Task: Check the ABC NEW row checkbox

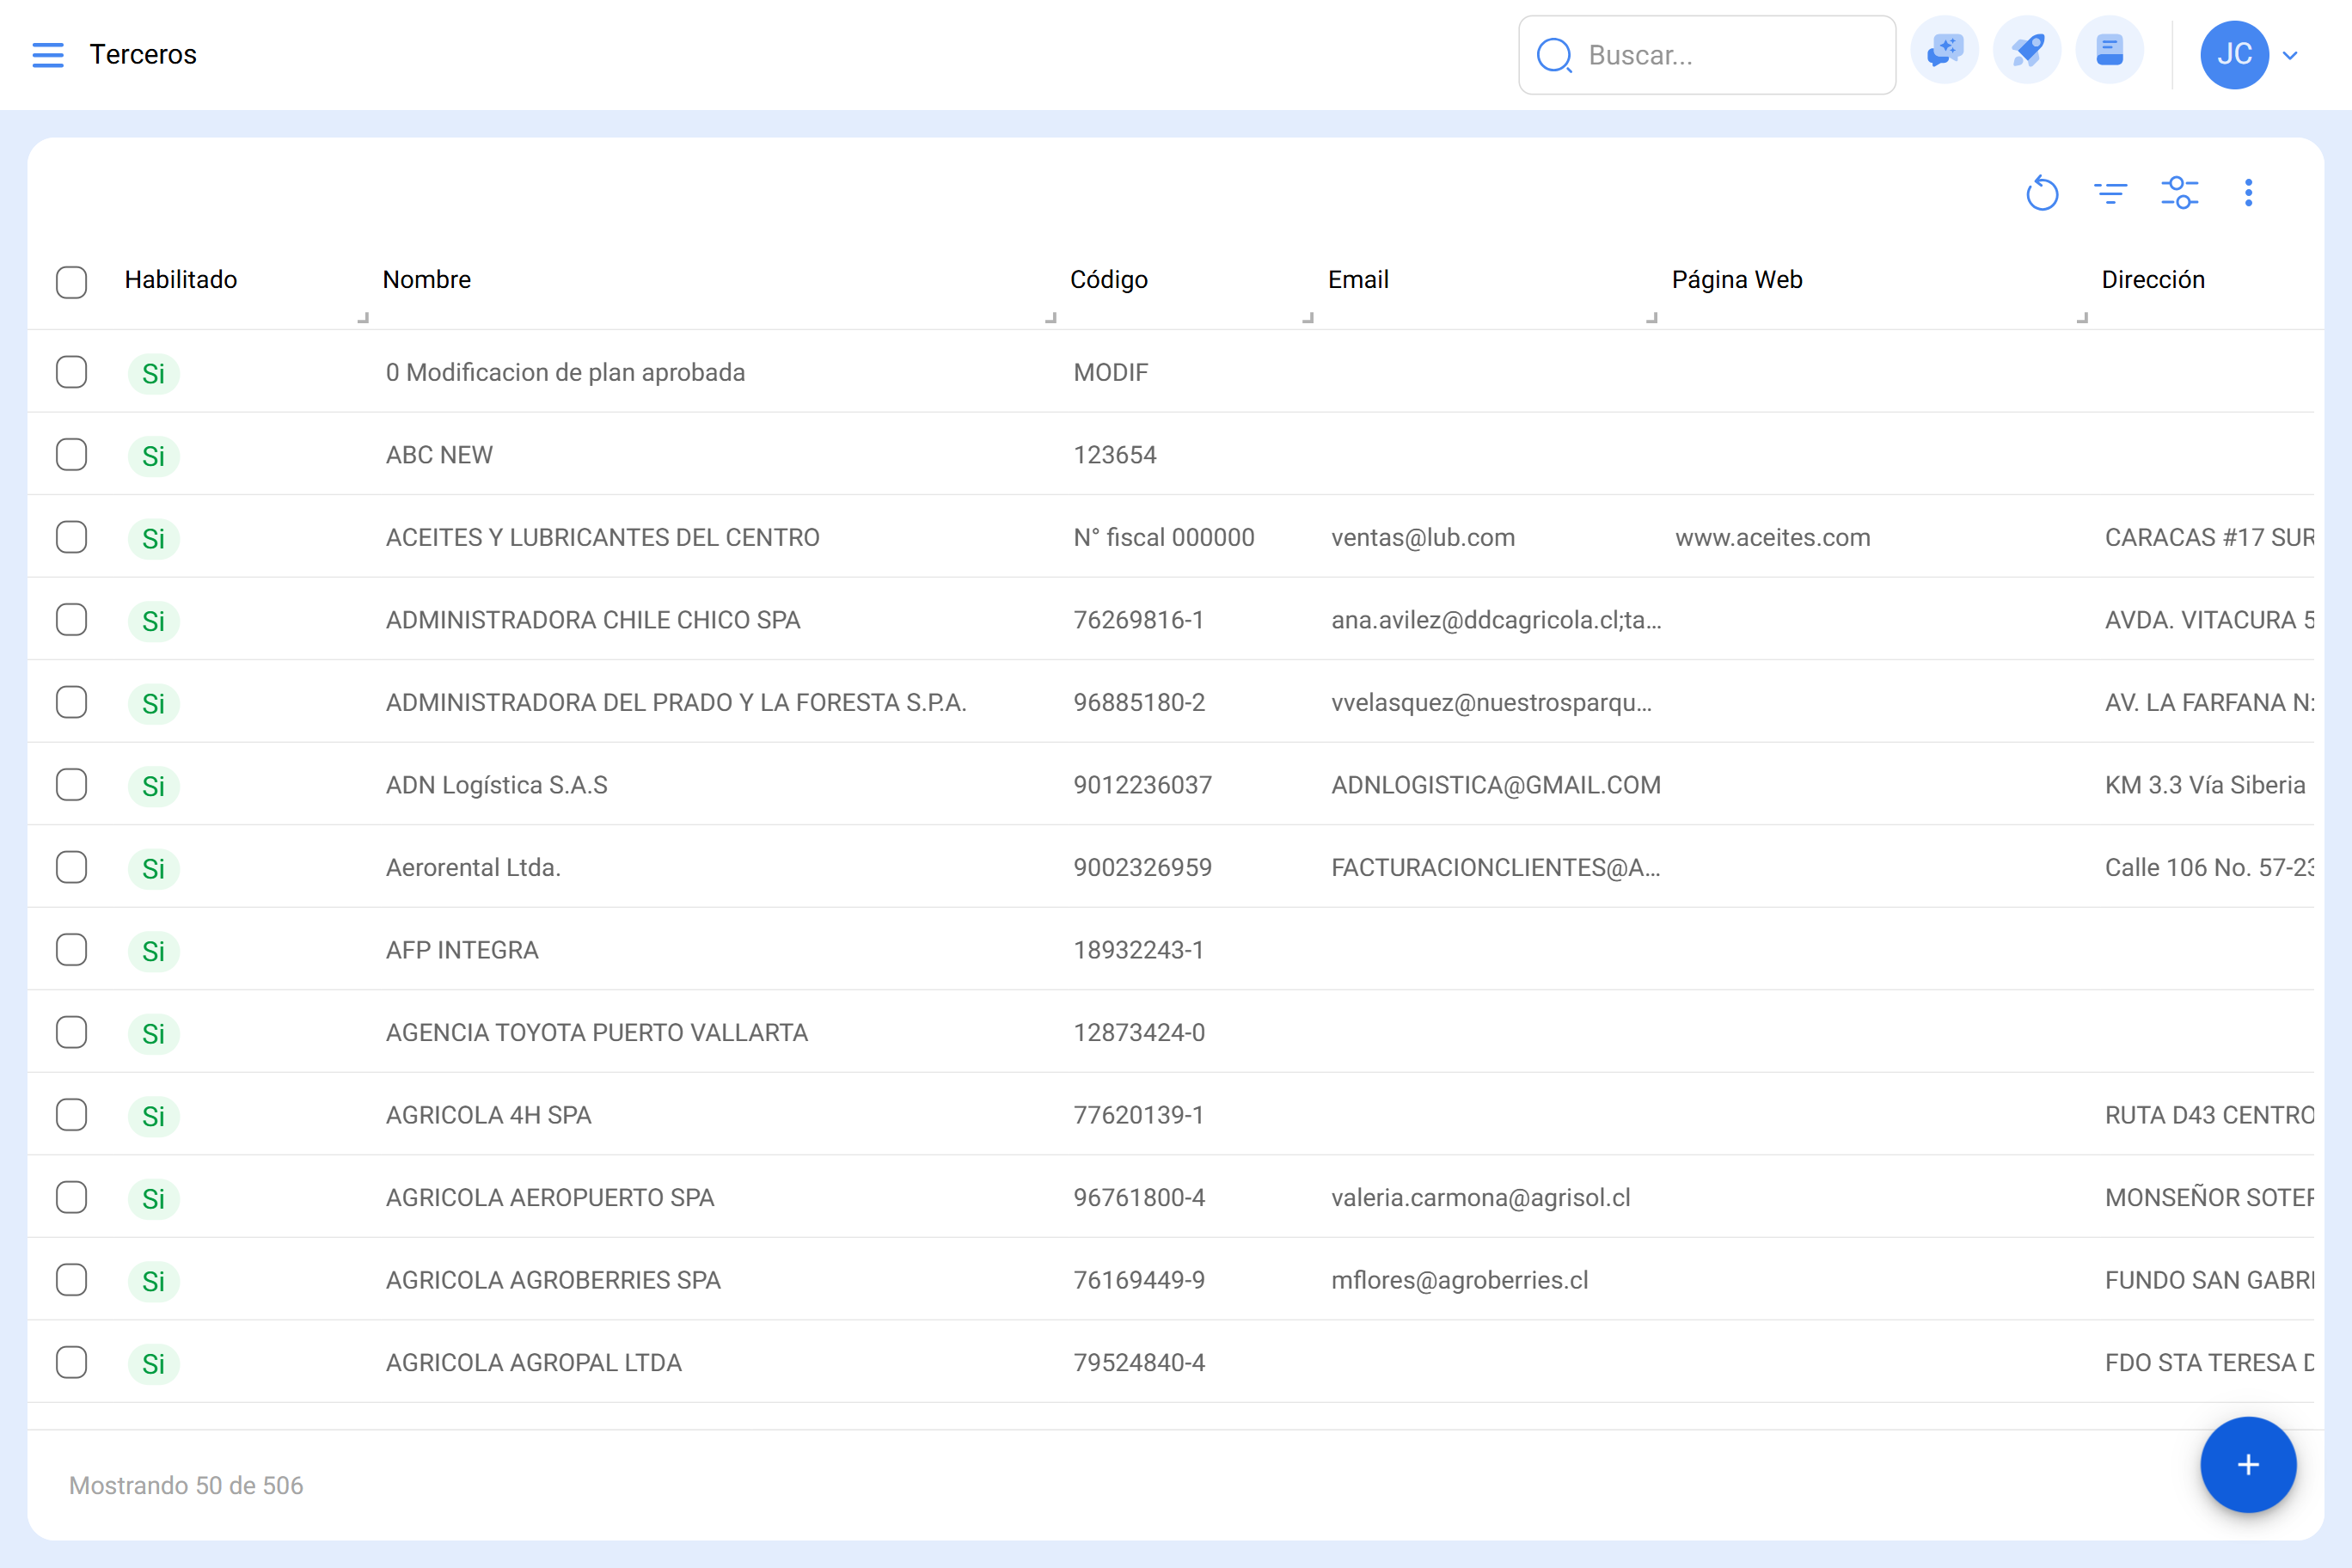Action: click(71, 455)
